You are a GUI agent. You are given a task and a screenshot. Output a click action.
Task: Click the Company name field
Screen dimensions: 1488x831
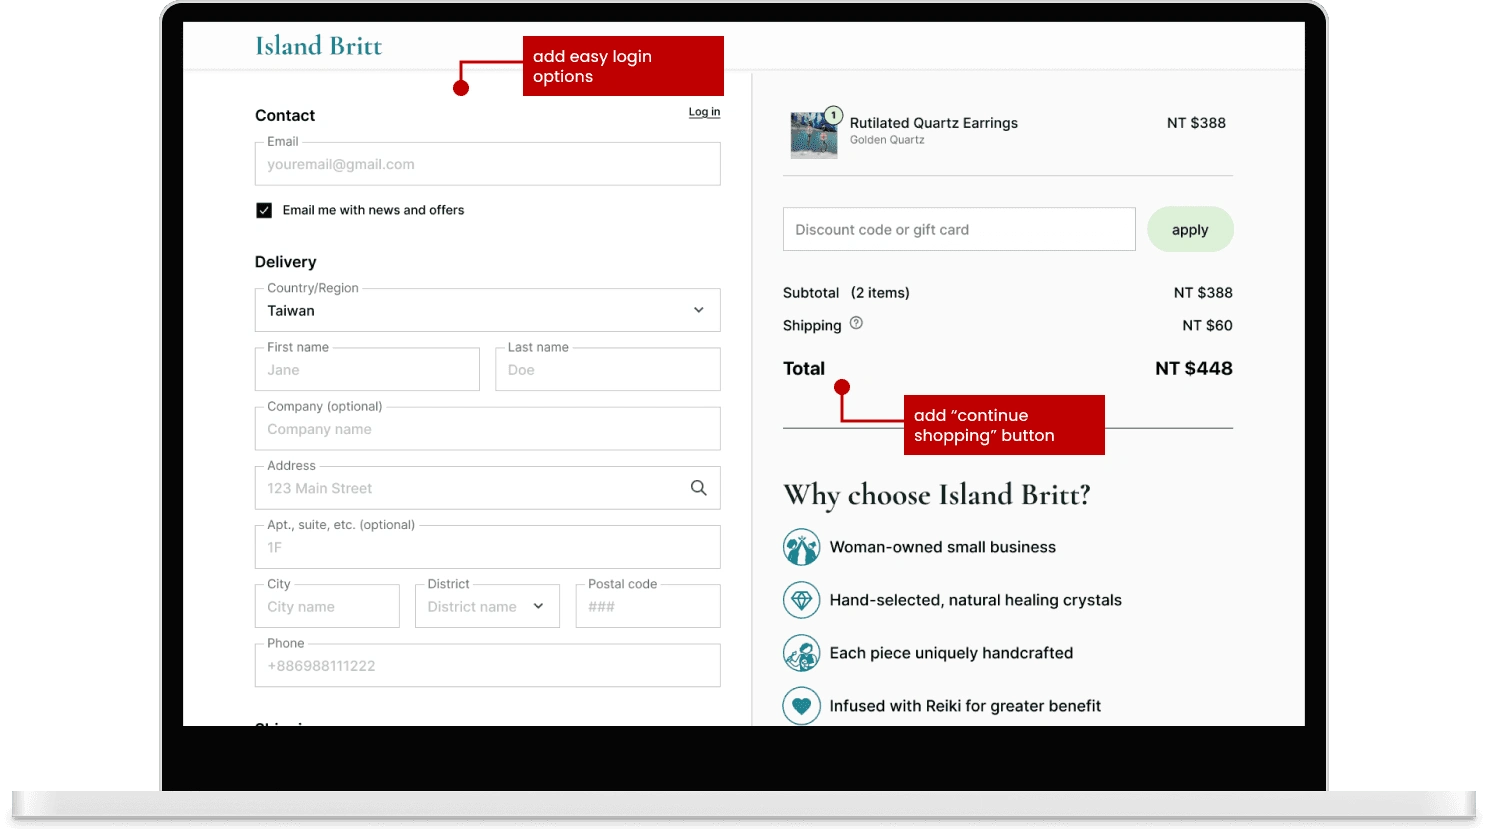(487, 429)
